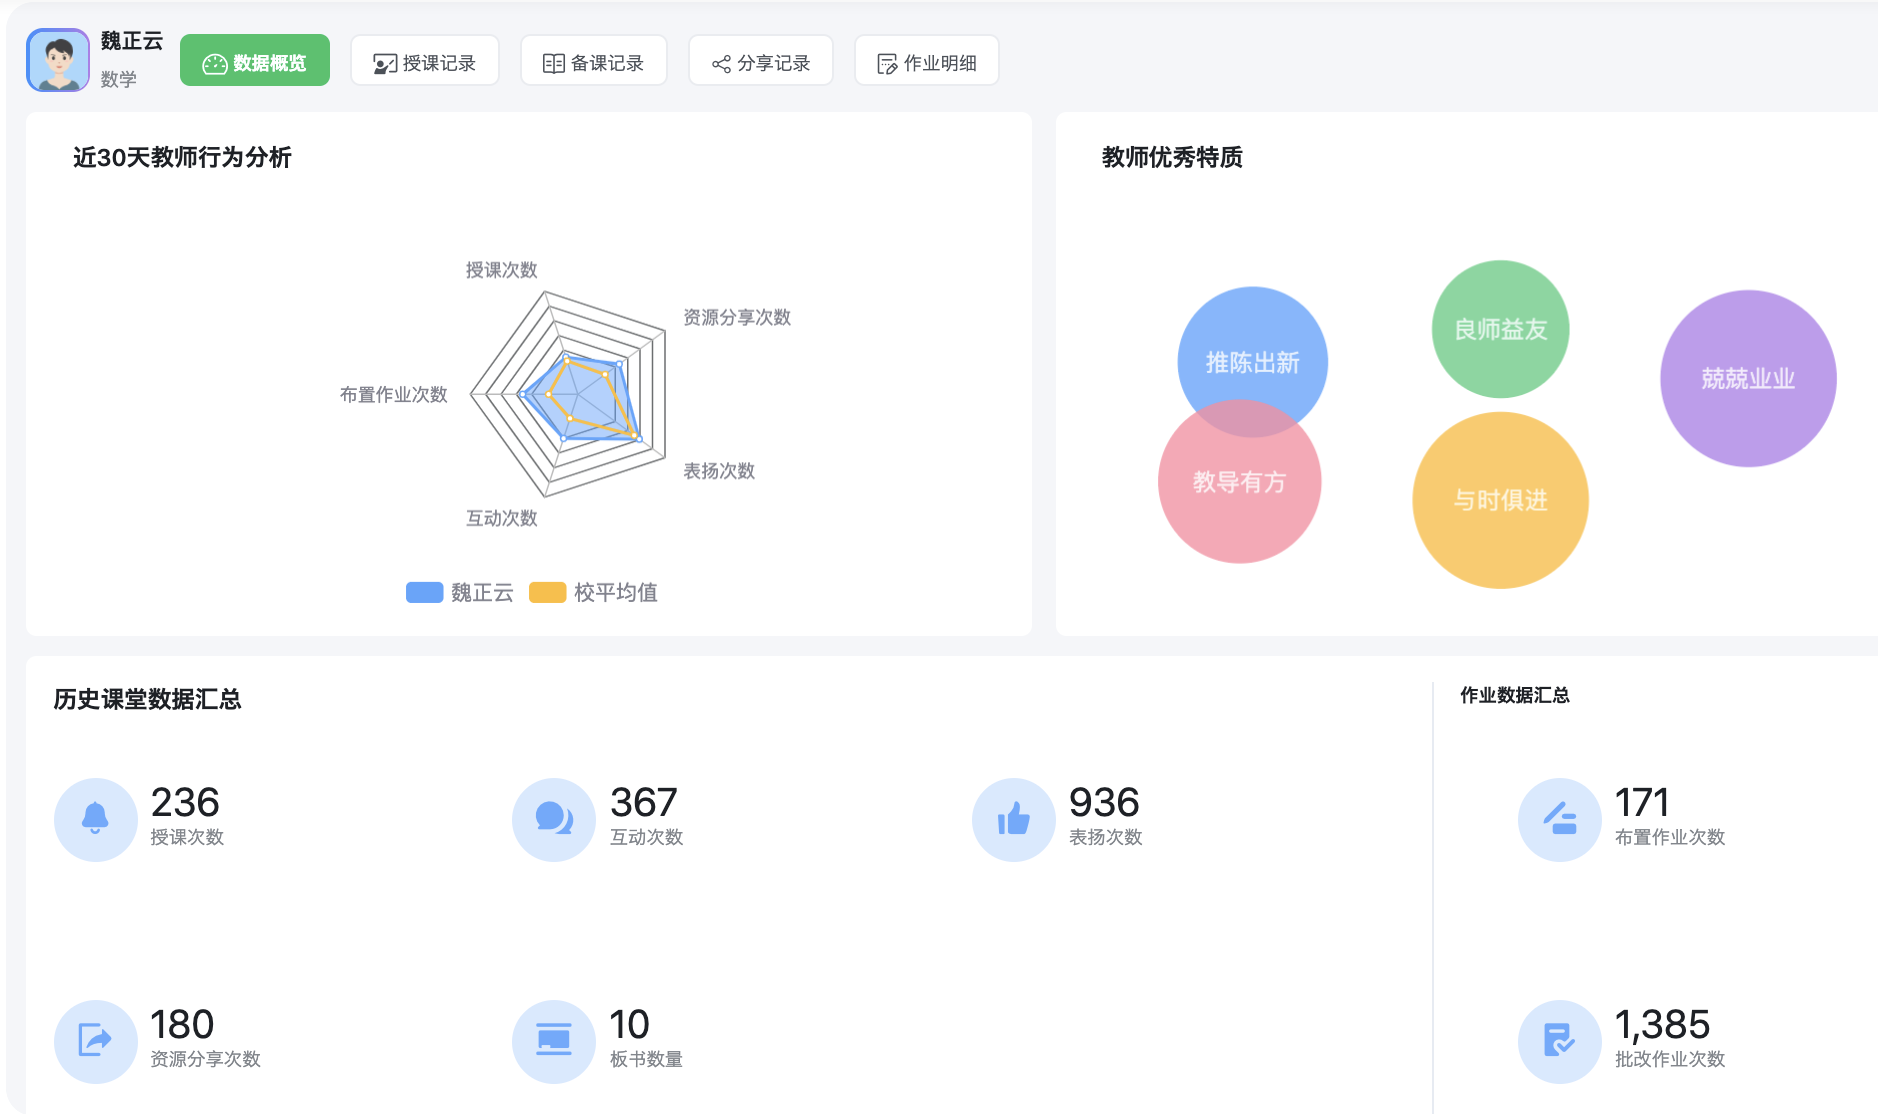Click the checked-document icon for 批改作业次数
Image resolution: width=1878 pixels, height=1114 pixels.
tap(1559, 1041)
